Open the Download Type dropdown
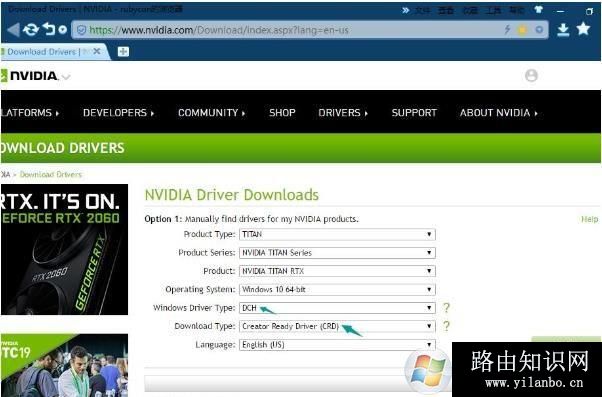602x397 pixels. coord(337,326)
